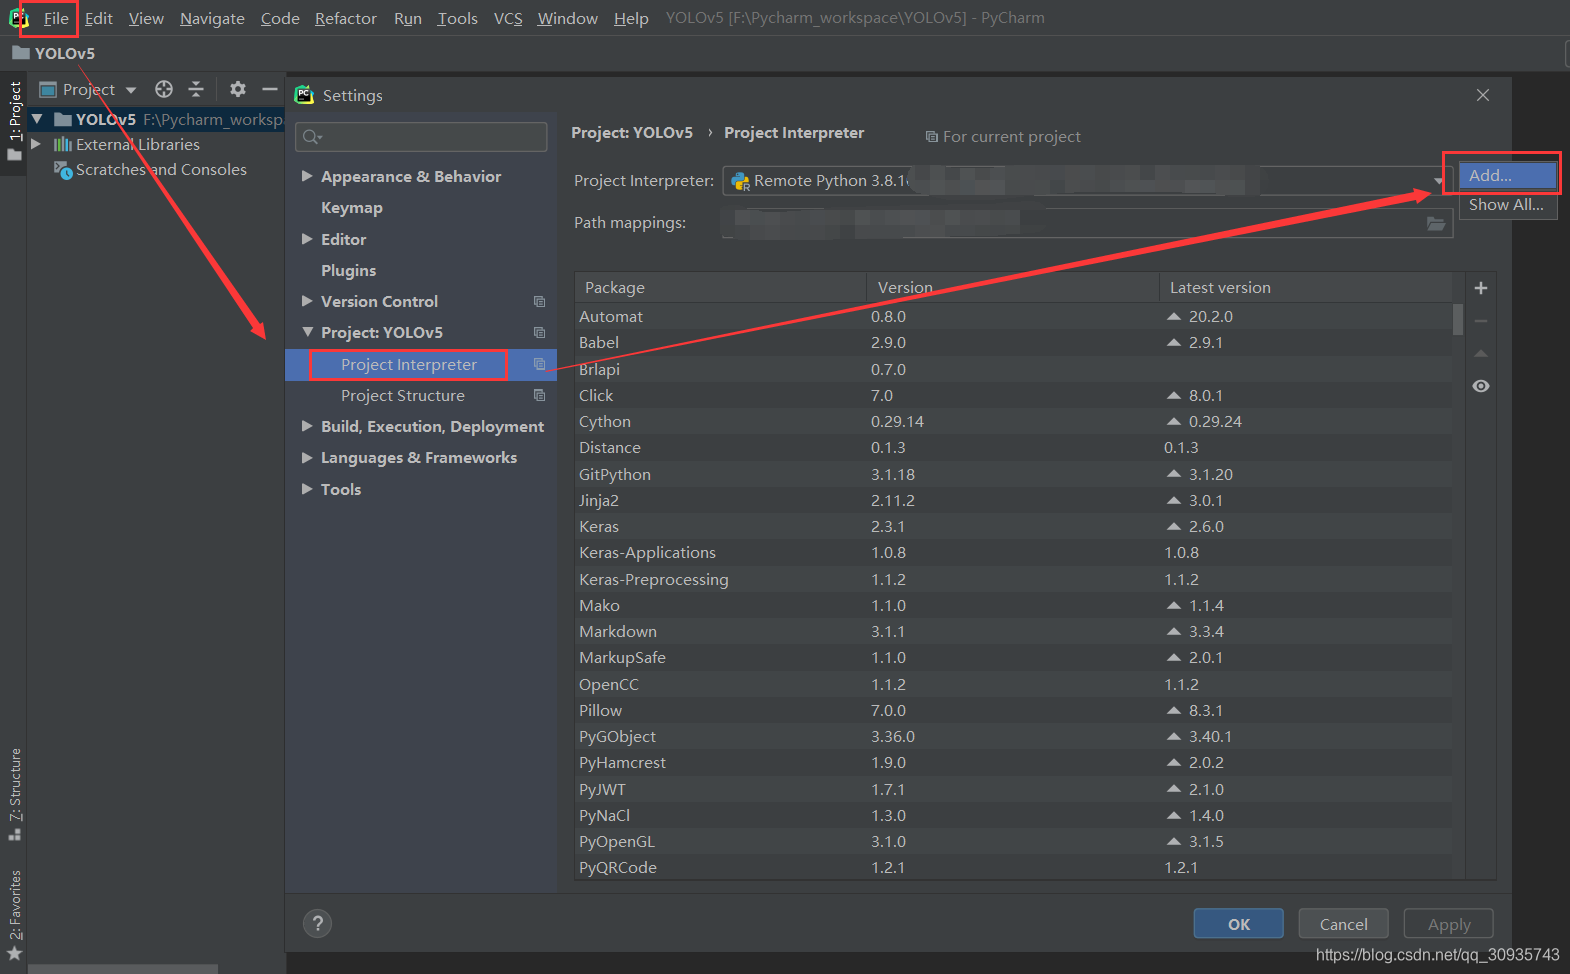This screenshot has height=974, width=1570.
Task: Open the Z: Structure side tool tab
Action: (x=14, y=794)
